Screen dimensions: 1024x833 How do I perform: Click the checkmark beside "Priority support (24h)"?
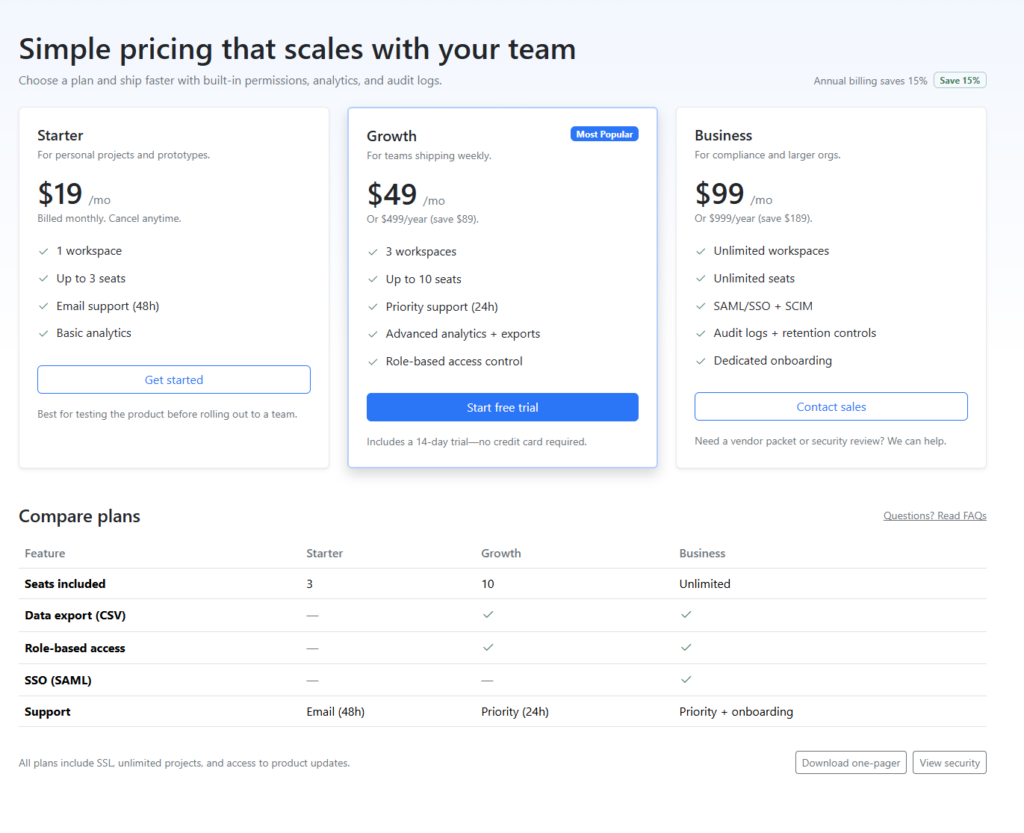pos(373,307)
